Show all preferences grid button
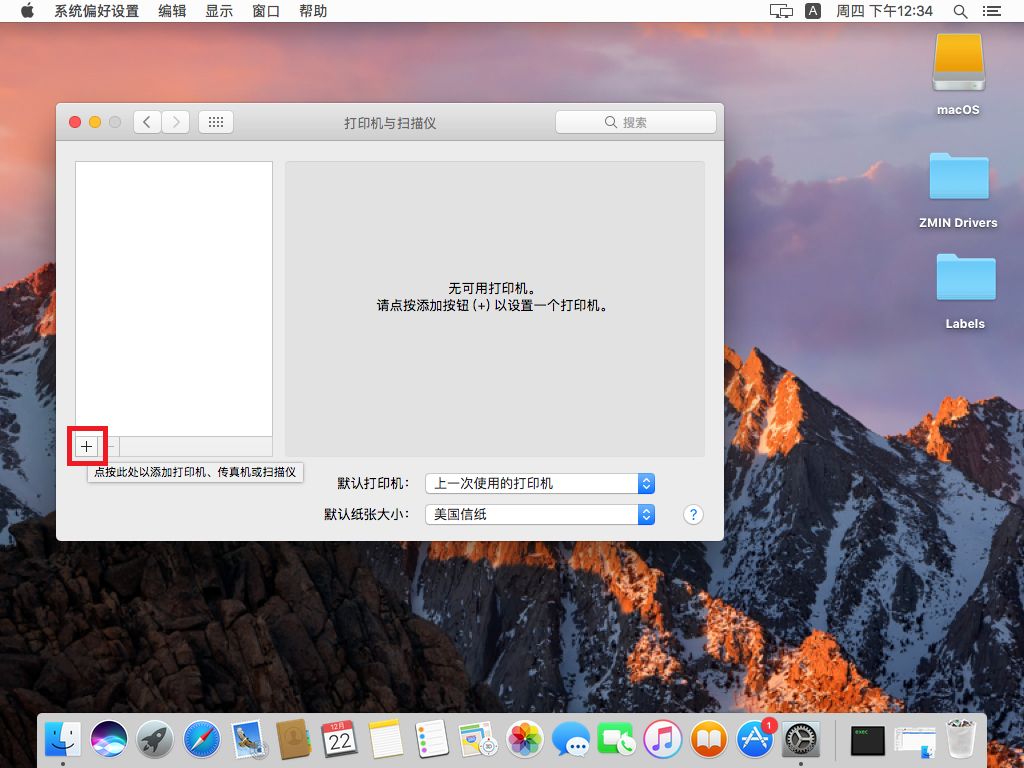 point(216,122)
